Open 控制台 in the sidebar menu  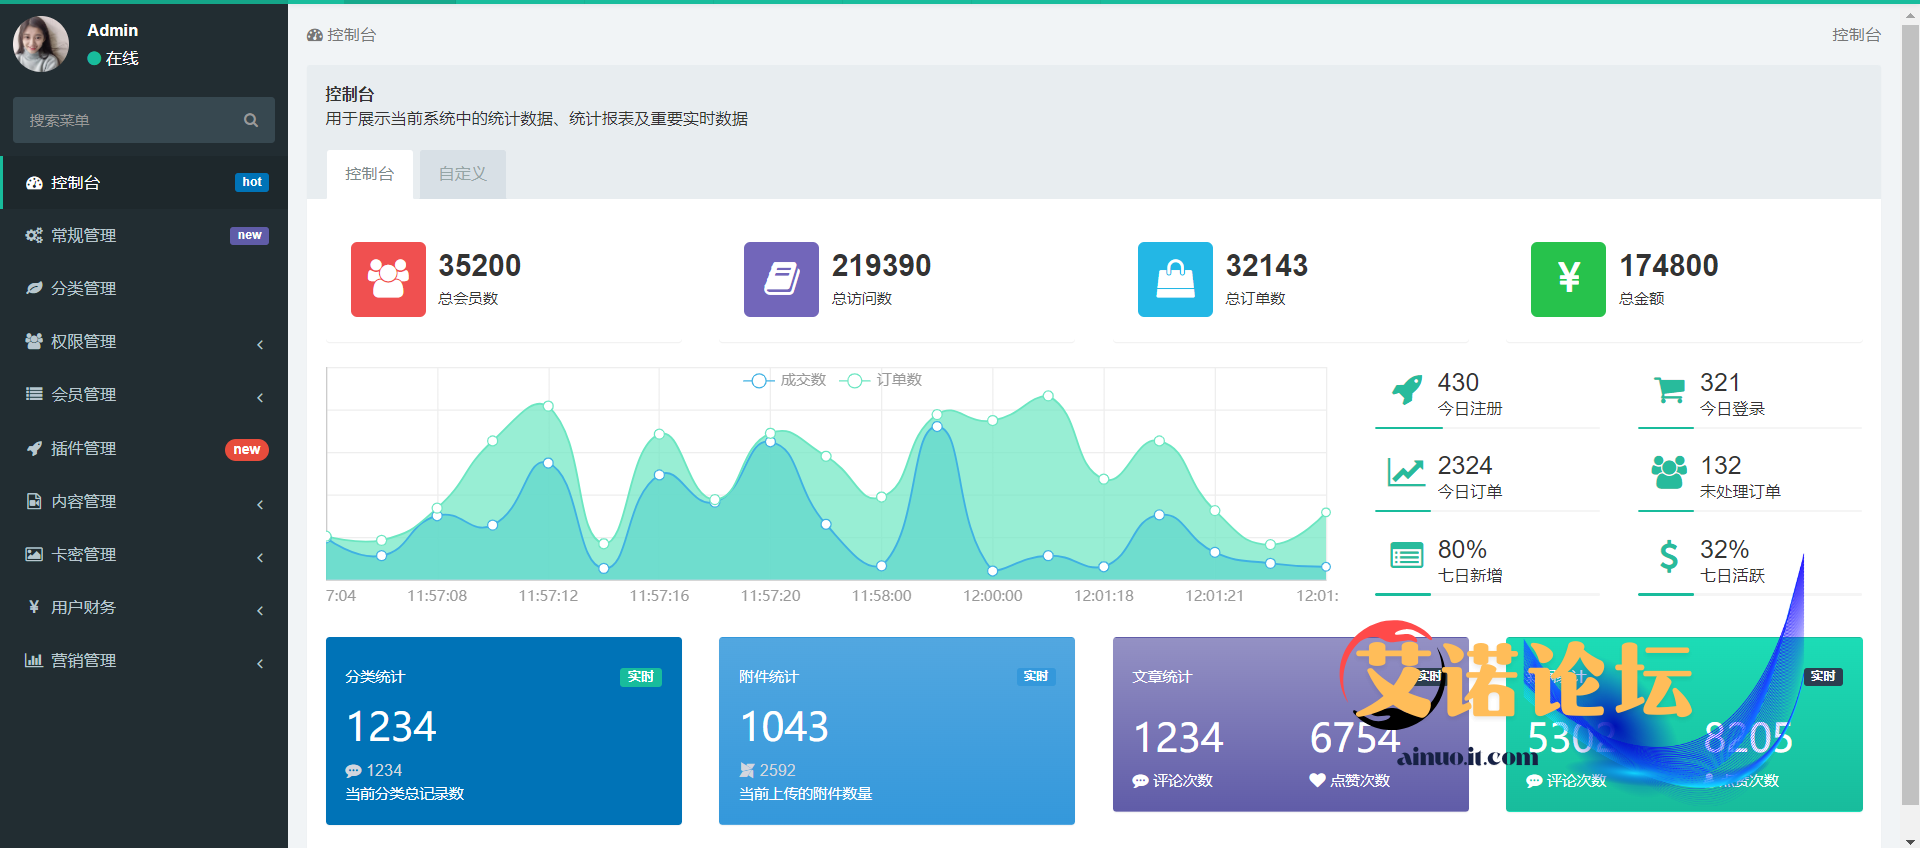144,183
